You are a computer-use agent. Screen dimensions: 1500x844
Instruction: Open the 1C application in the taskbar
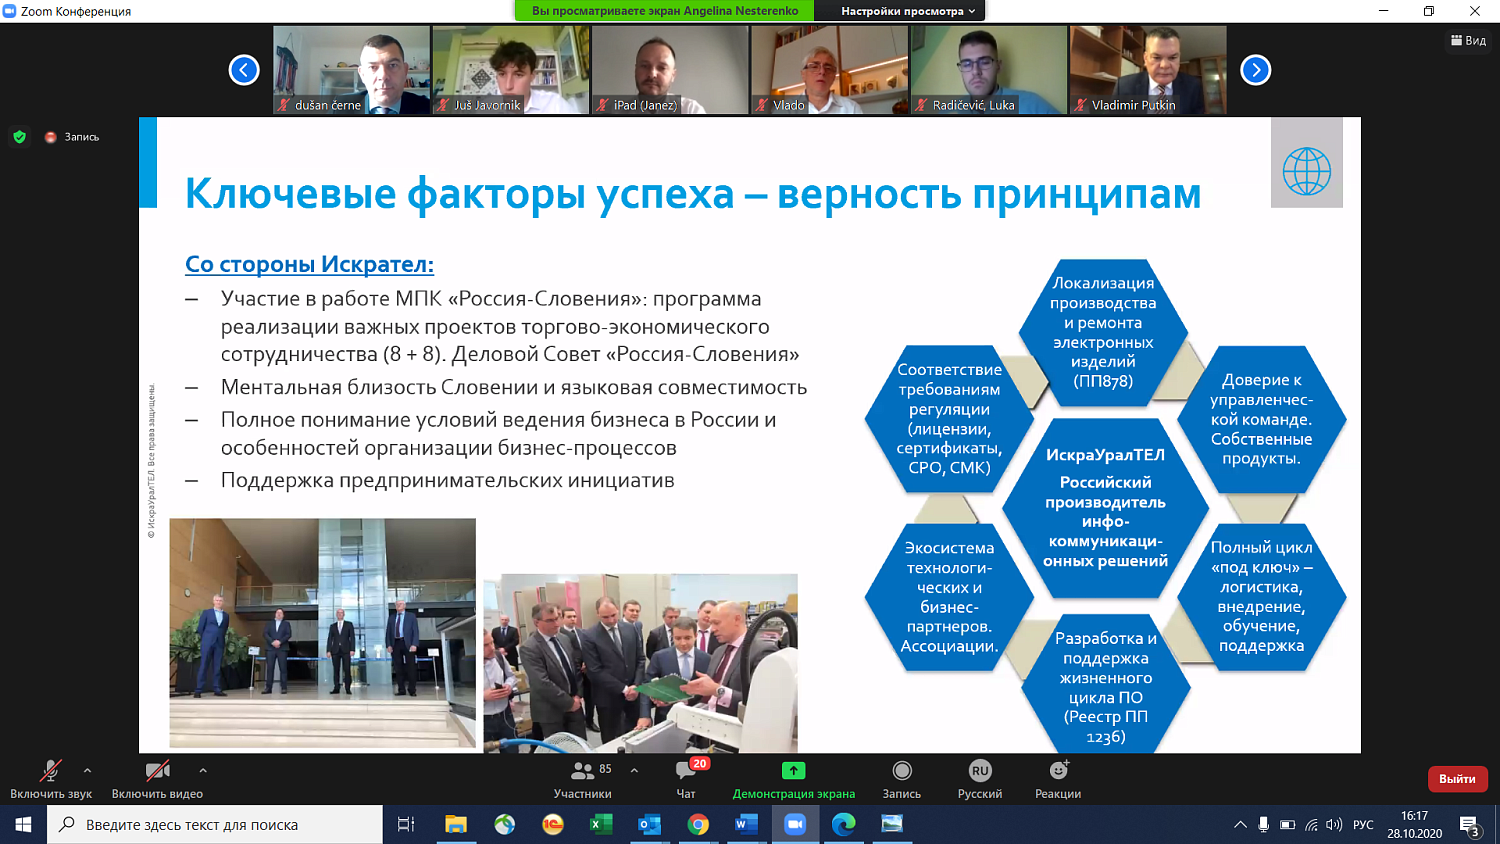click(x=553, y=824)
